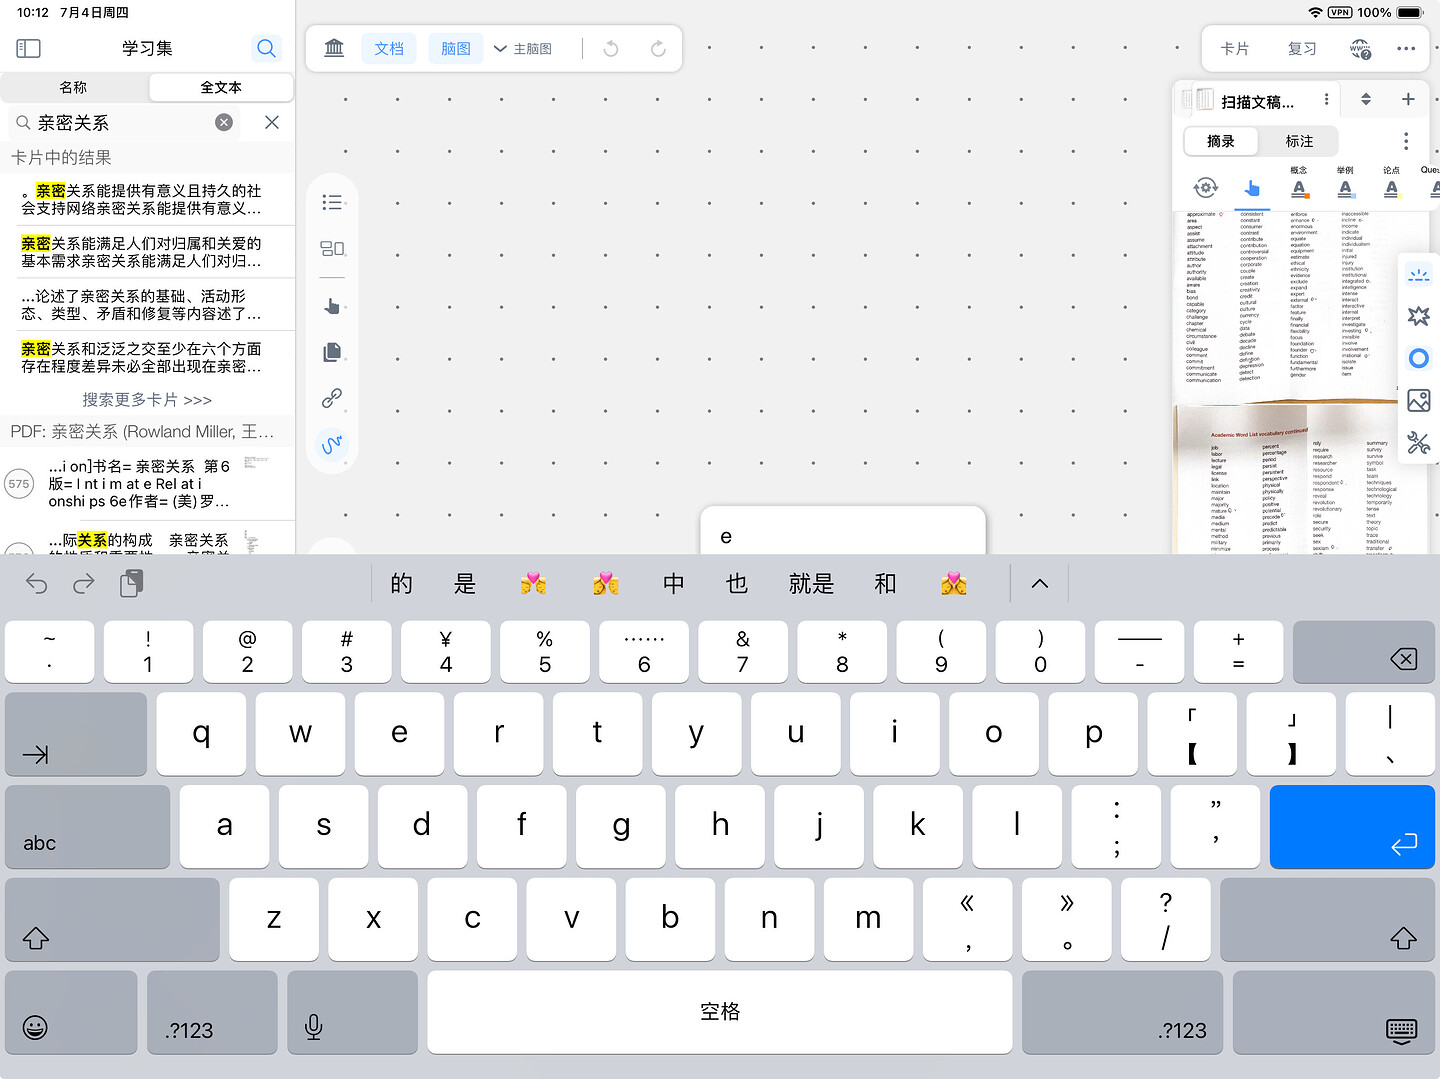Toggle the 脑图 mind map view
Image resolution: width=1440 pixels, height=1079 pixels.
pyautogui.click(x=456, y=48)
